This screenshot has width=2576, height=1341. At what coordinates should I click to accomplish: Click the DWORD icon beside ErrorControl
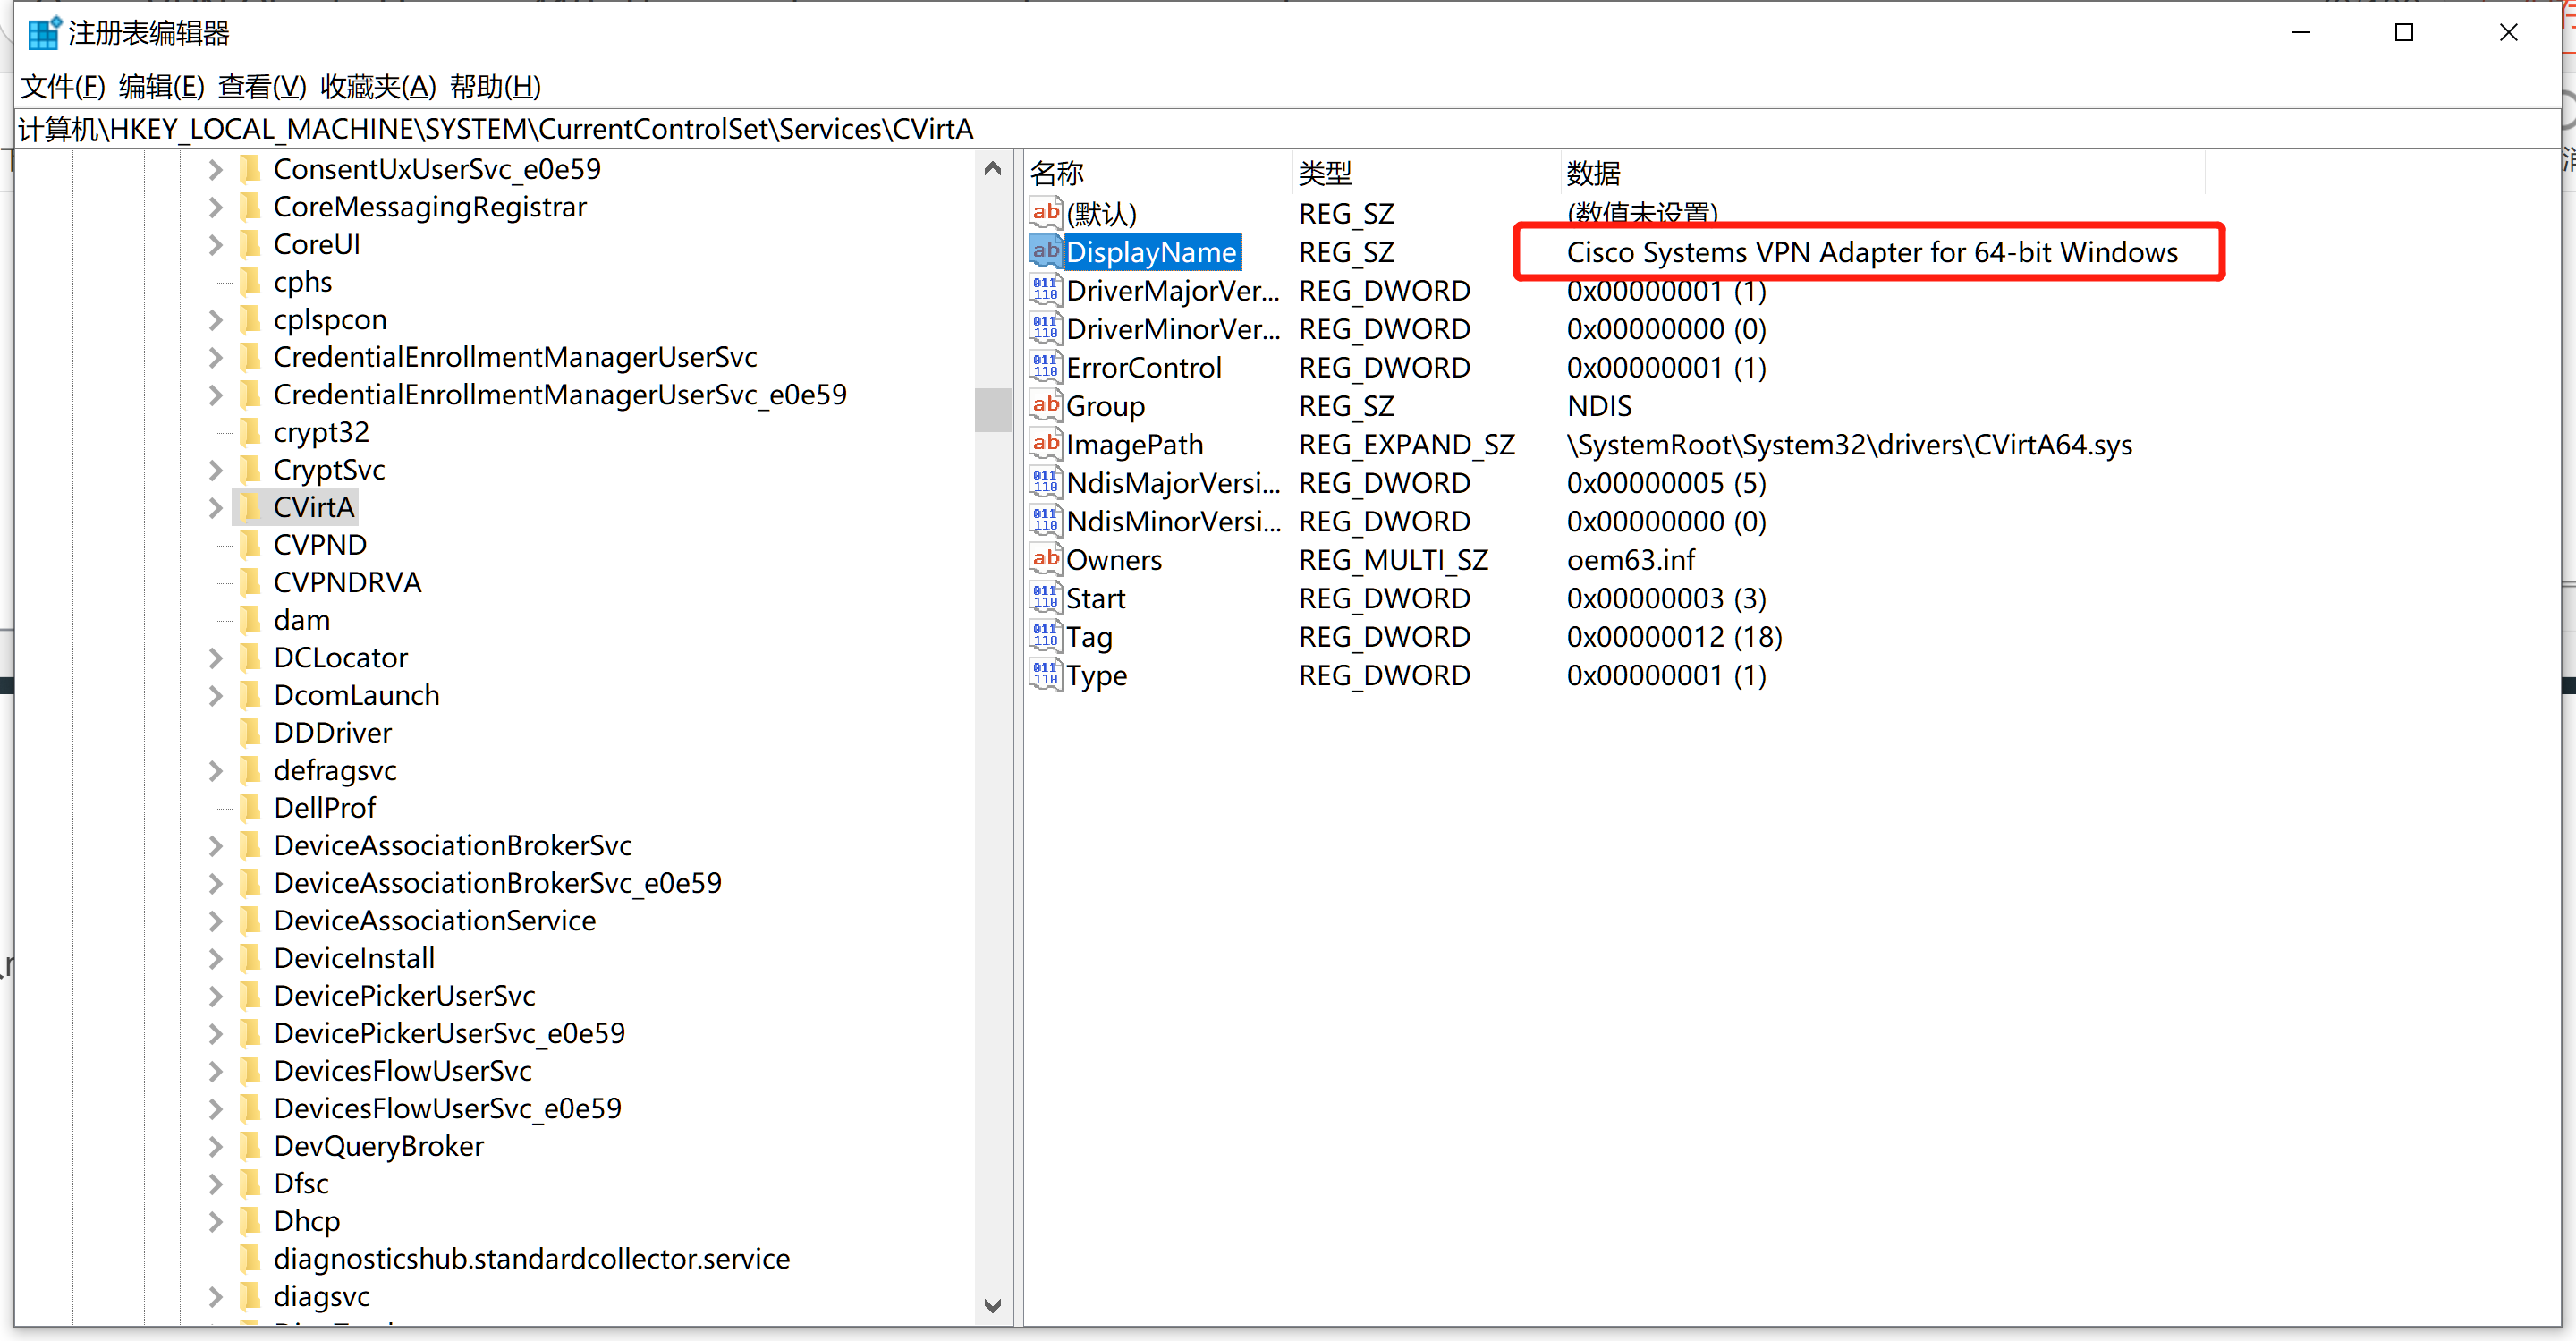pos(1045,367)
